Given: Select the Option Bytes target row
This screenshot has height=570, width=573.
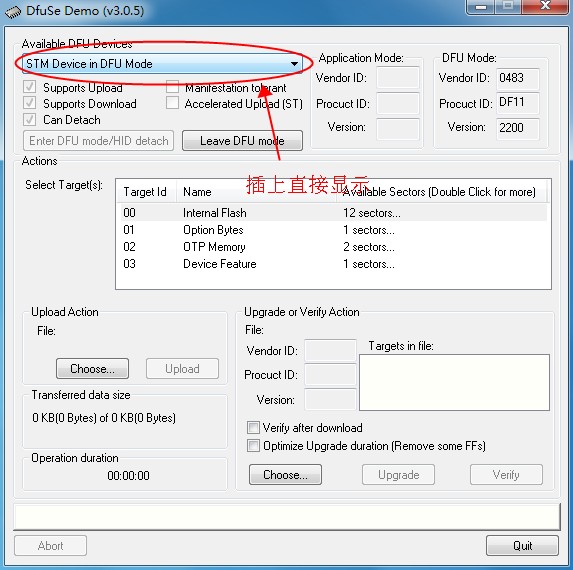Looking at the screenshot, I should pos(333,230).
